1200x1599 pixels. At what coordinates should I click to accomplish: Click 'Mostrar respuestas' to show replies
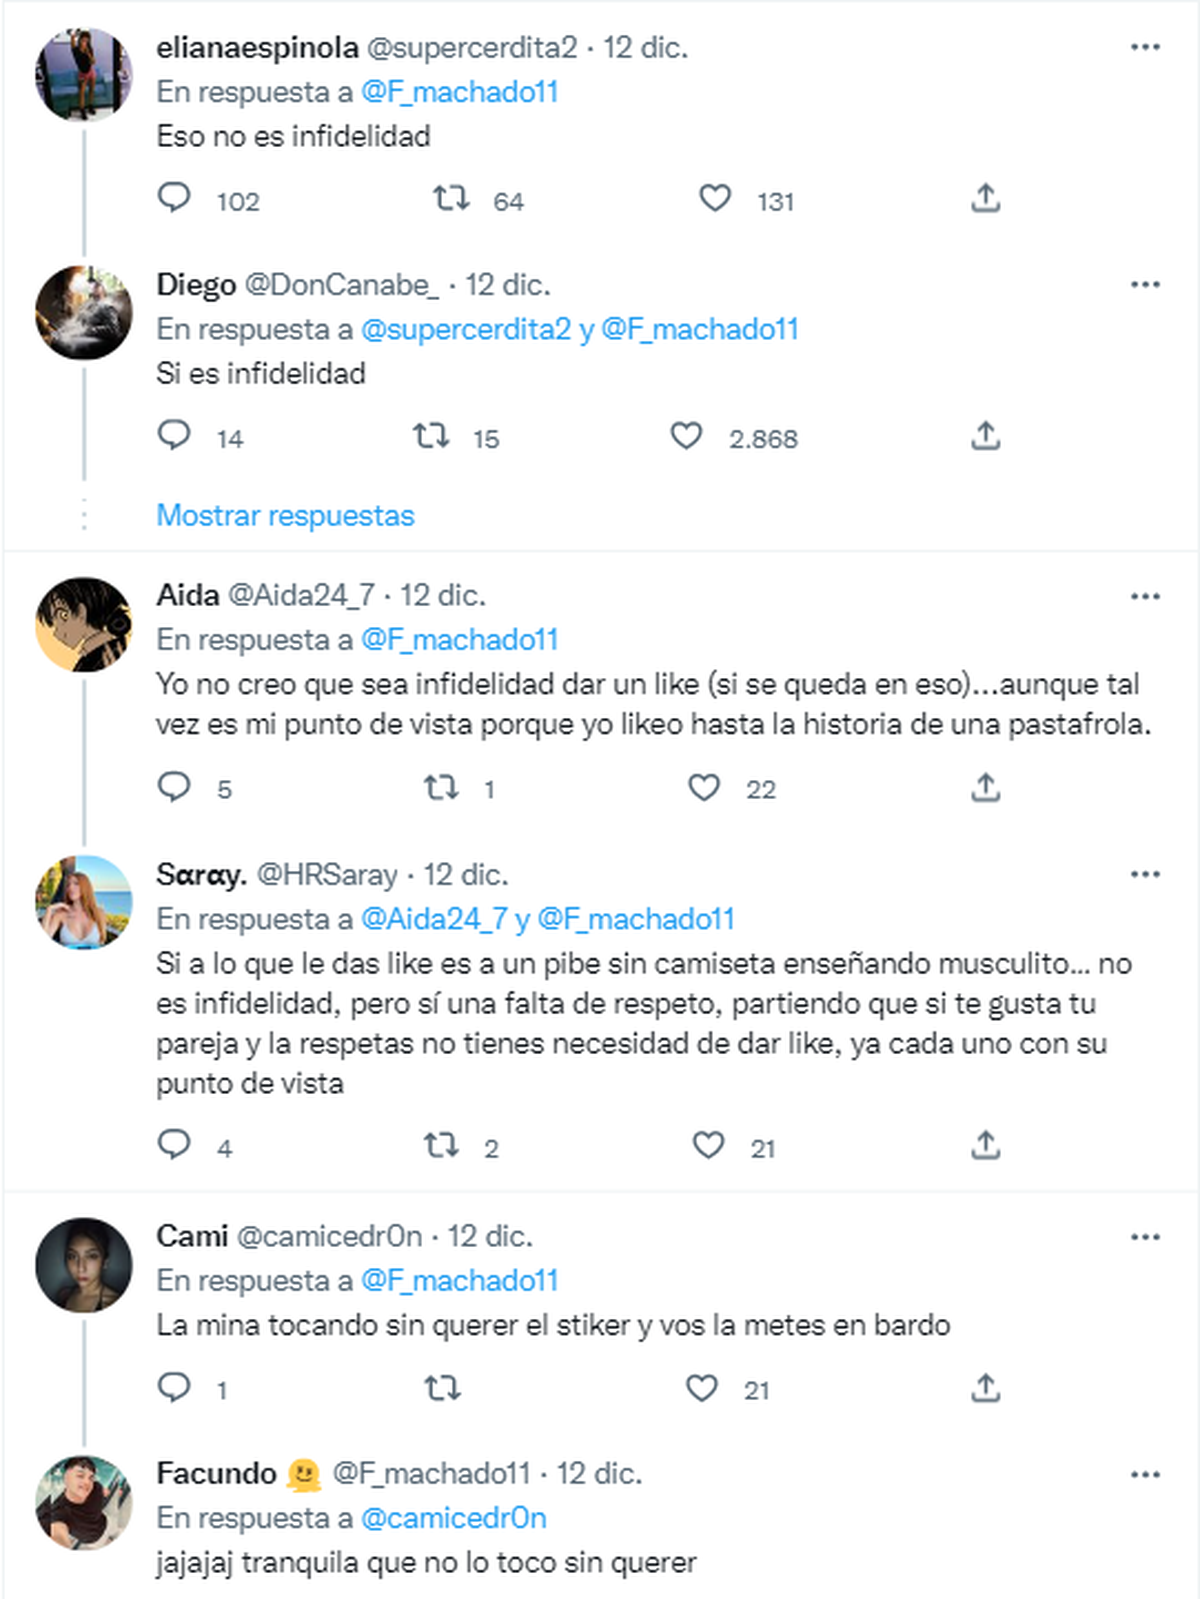click(285, 515)
